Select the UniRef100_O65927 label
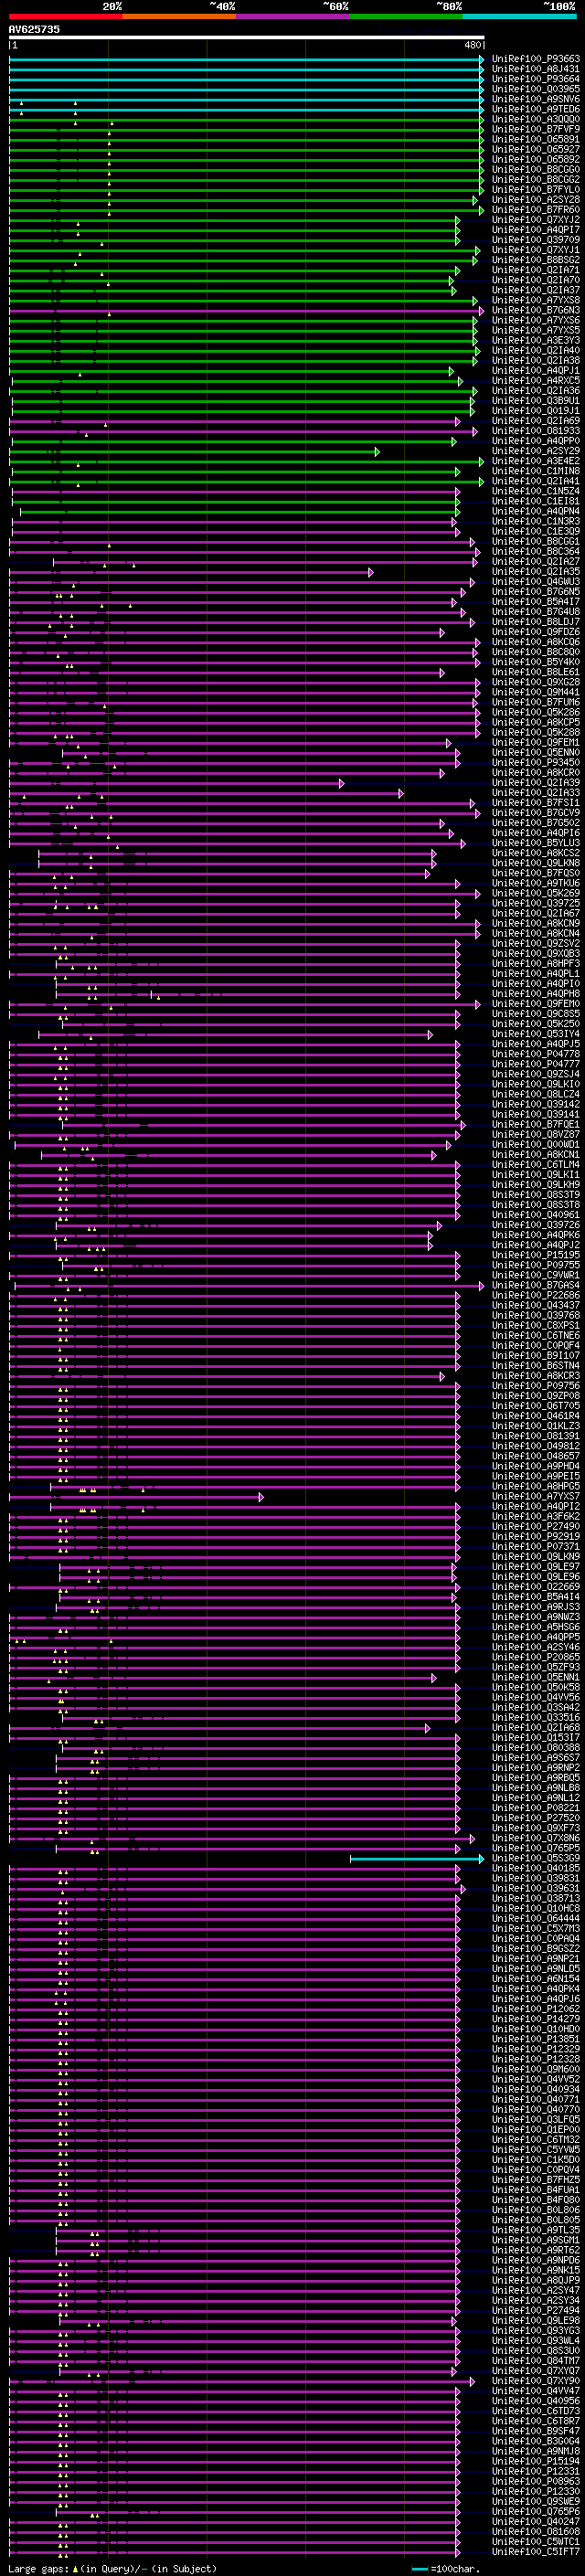585x2576 pixels. coord(536,149)
